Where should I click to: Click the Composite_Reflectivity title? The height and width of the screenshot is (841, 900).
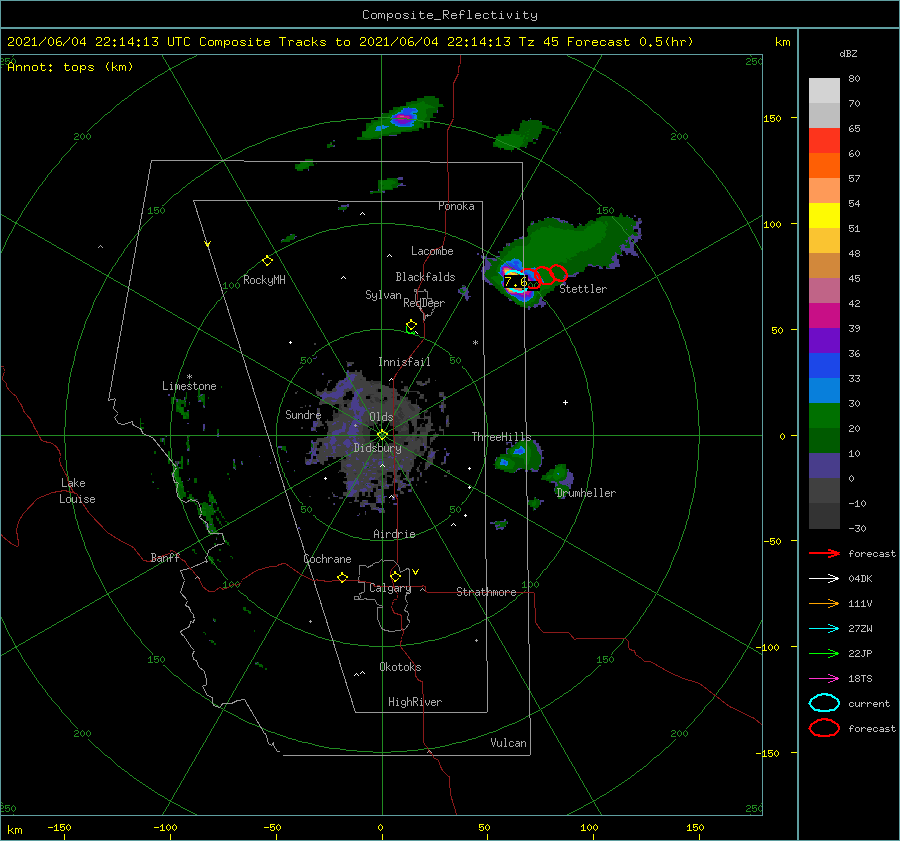[450, 15]
